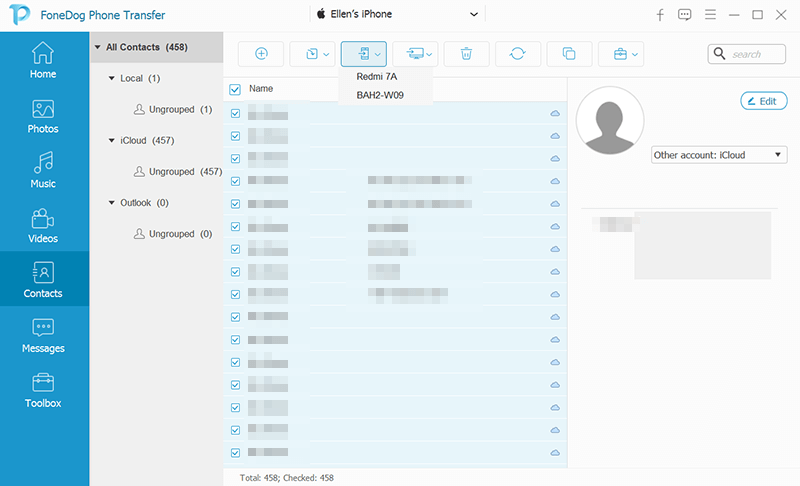
Task: Uncheck the fourth contact row checkbox
Action: 235,181
